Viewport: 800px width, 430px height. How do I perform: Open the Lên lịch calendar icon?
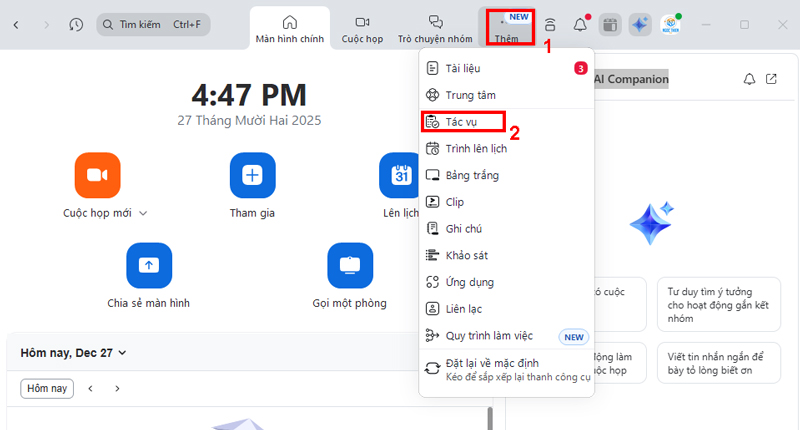400,176
